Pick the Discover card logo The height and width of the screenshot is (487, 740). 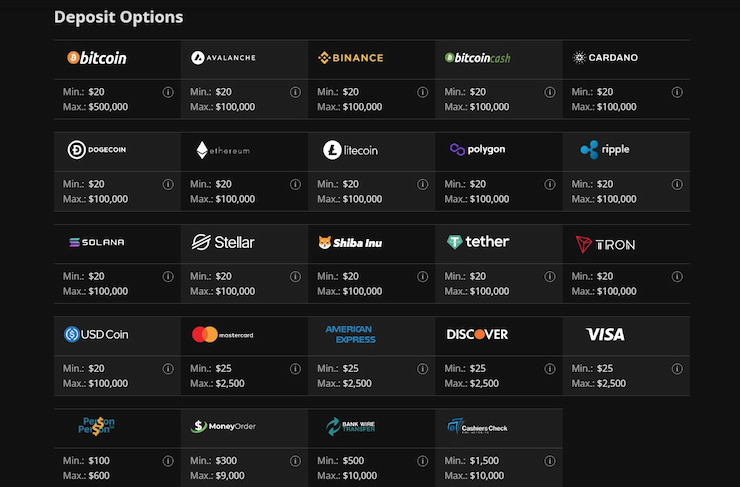coord(478,334)
